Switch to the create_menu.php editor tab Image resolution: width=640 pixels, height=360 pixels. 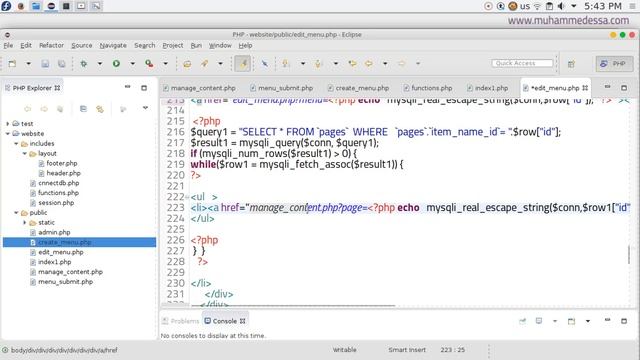pos(358,88)
